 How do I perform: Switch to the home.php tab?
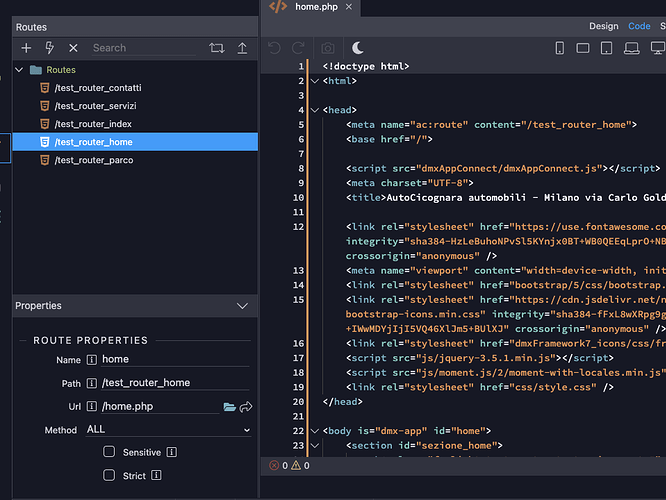[x=316, y=7]
